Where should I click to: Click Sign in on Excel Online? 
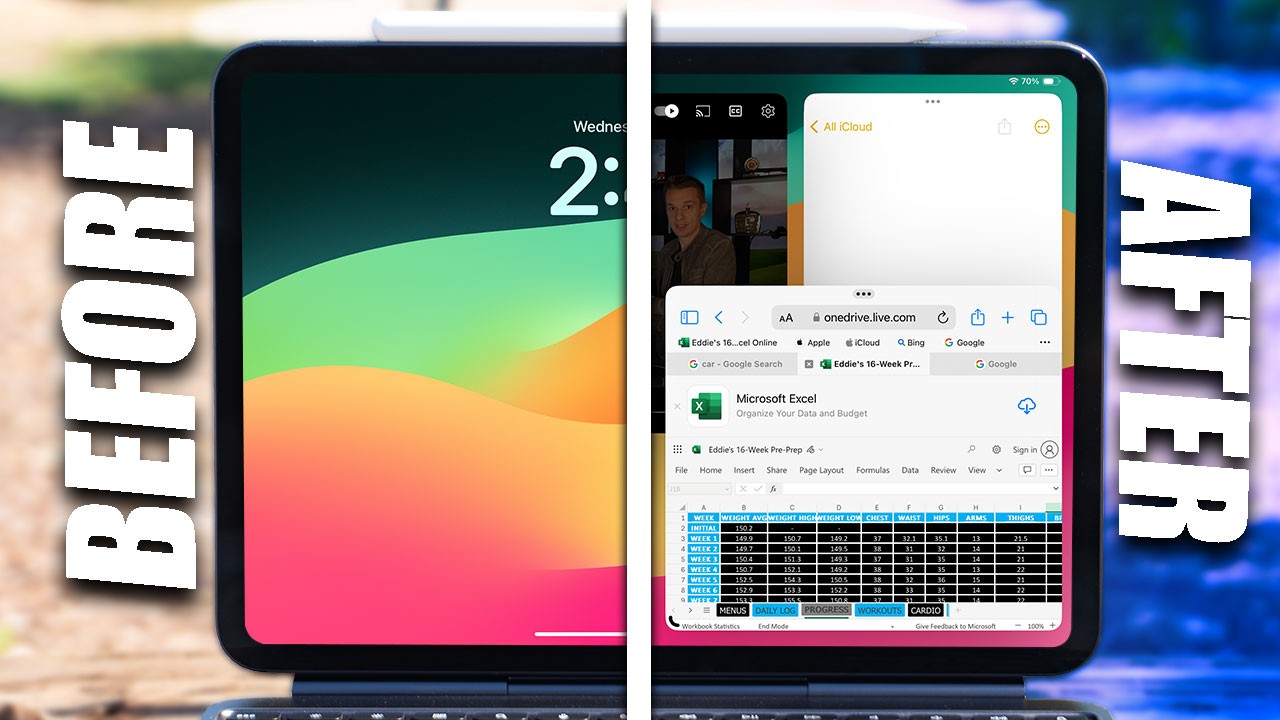point(1035,450)
